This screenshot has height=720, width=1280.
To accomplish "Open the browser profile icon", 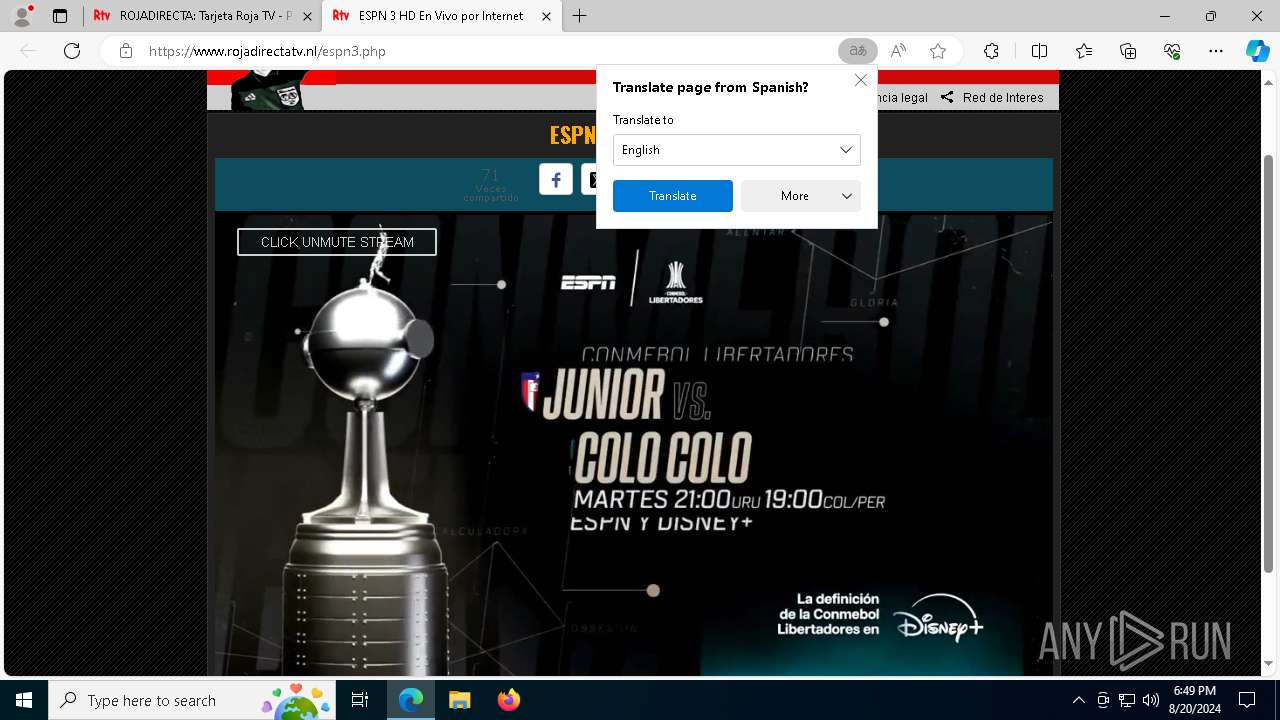I will [22, 16].
